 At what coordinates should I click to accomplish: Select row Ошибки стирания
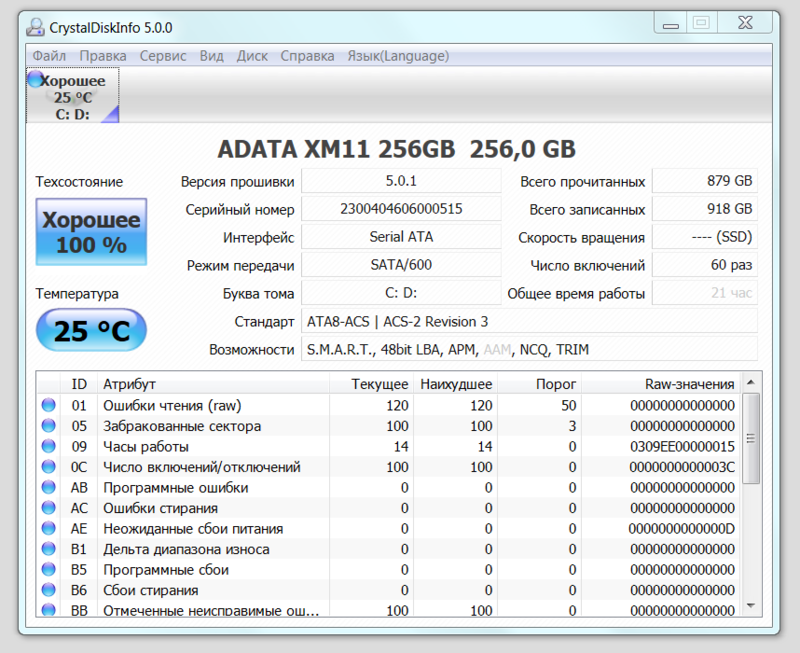[389, 508]
